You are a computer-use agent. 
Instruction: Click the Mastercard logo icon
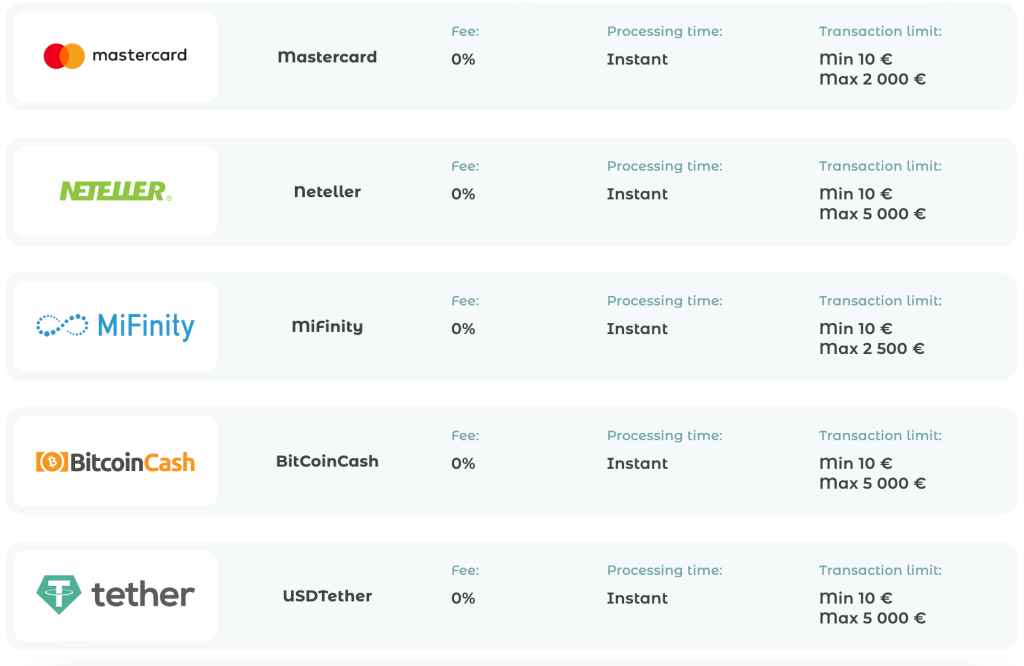(115, 56)
